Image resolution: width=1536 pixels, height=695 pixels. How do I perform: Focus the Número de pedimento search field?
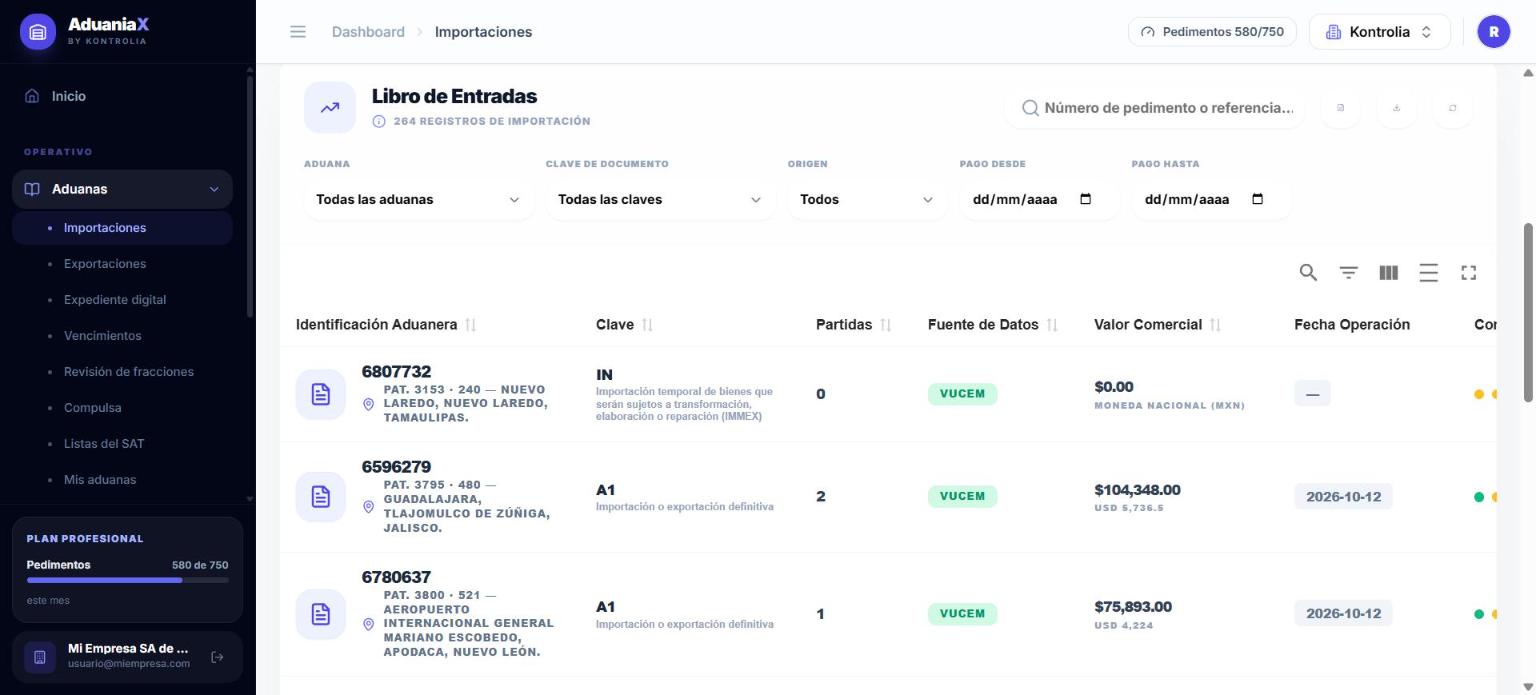pyautogui.click(x=1157, y=108)
